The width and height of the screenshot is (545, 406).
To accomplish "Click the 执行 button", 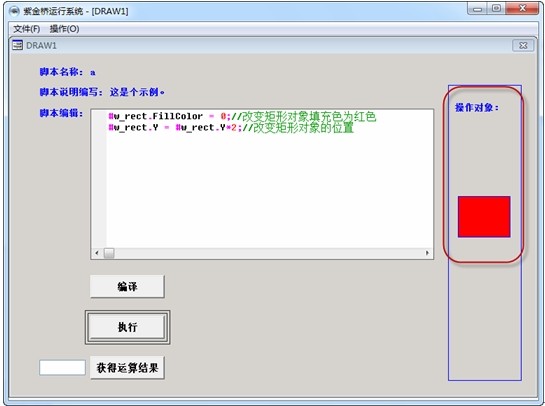I will [x=127, y=327].
